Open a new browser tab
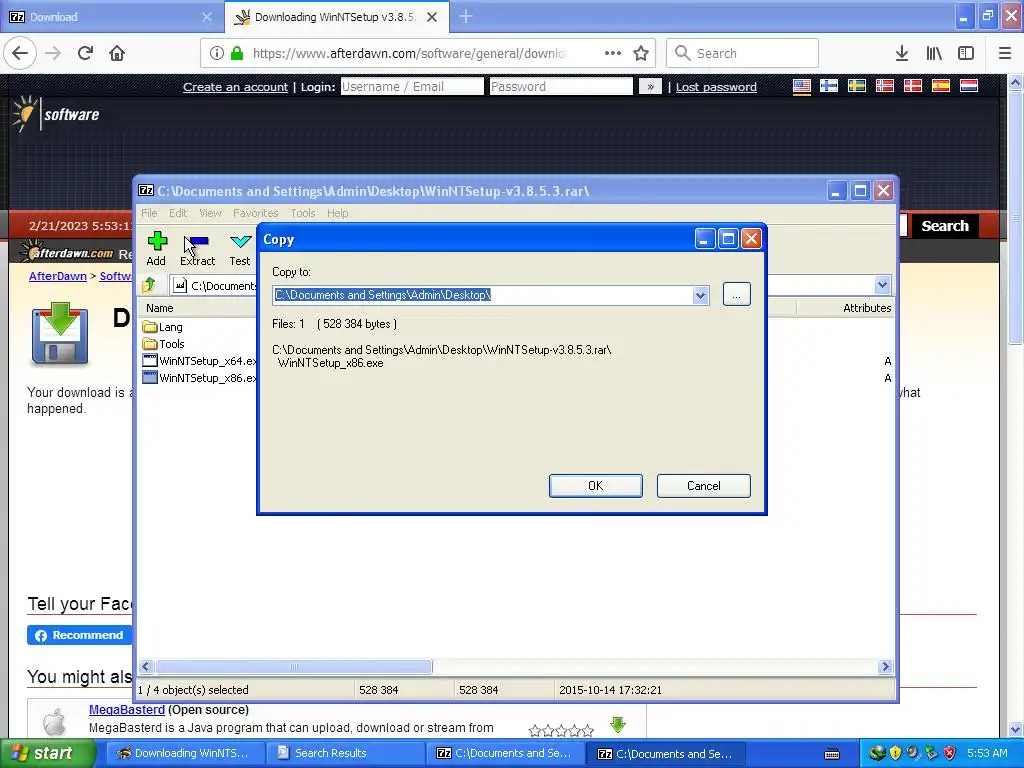This screenshot has width=1024, height=768. pyautogui.click(x=466, y=16)
